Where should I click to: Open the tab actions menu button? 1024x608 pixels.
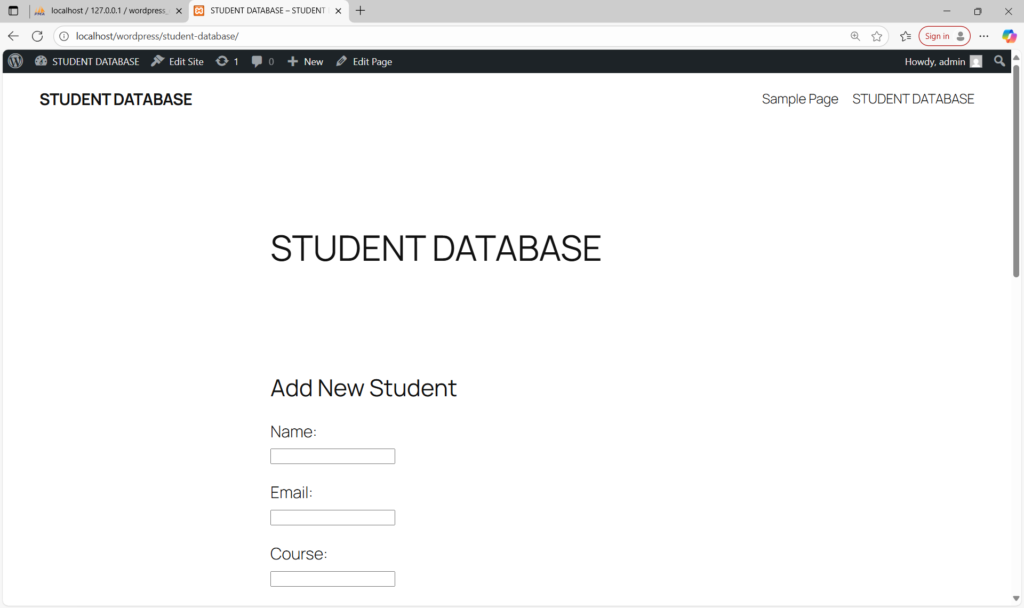point(13,11)
